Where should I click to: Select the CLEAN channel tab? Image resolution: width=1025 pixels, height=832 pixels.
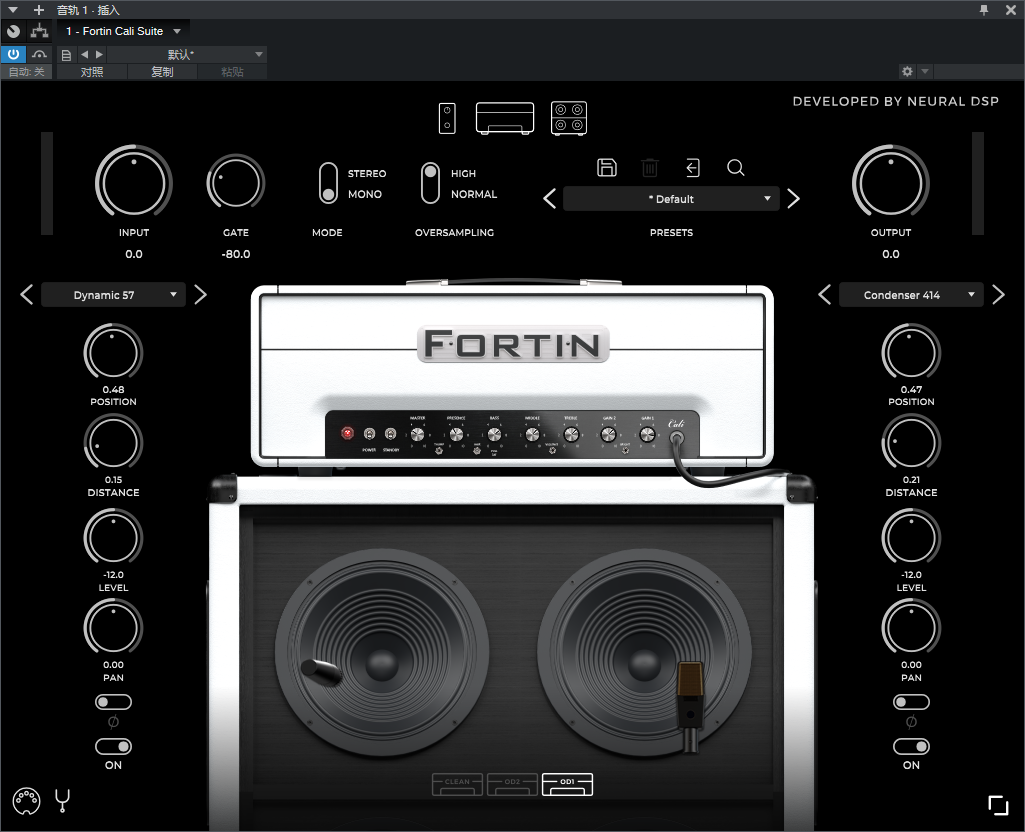pyautogui.click(x=458, y=784)
